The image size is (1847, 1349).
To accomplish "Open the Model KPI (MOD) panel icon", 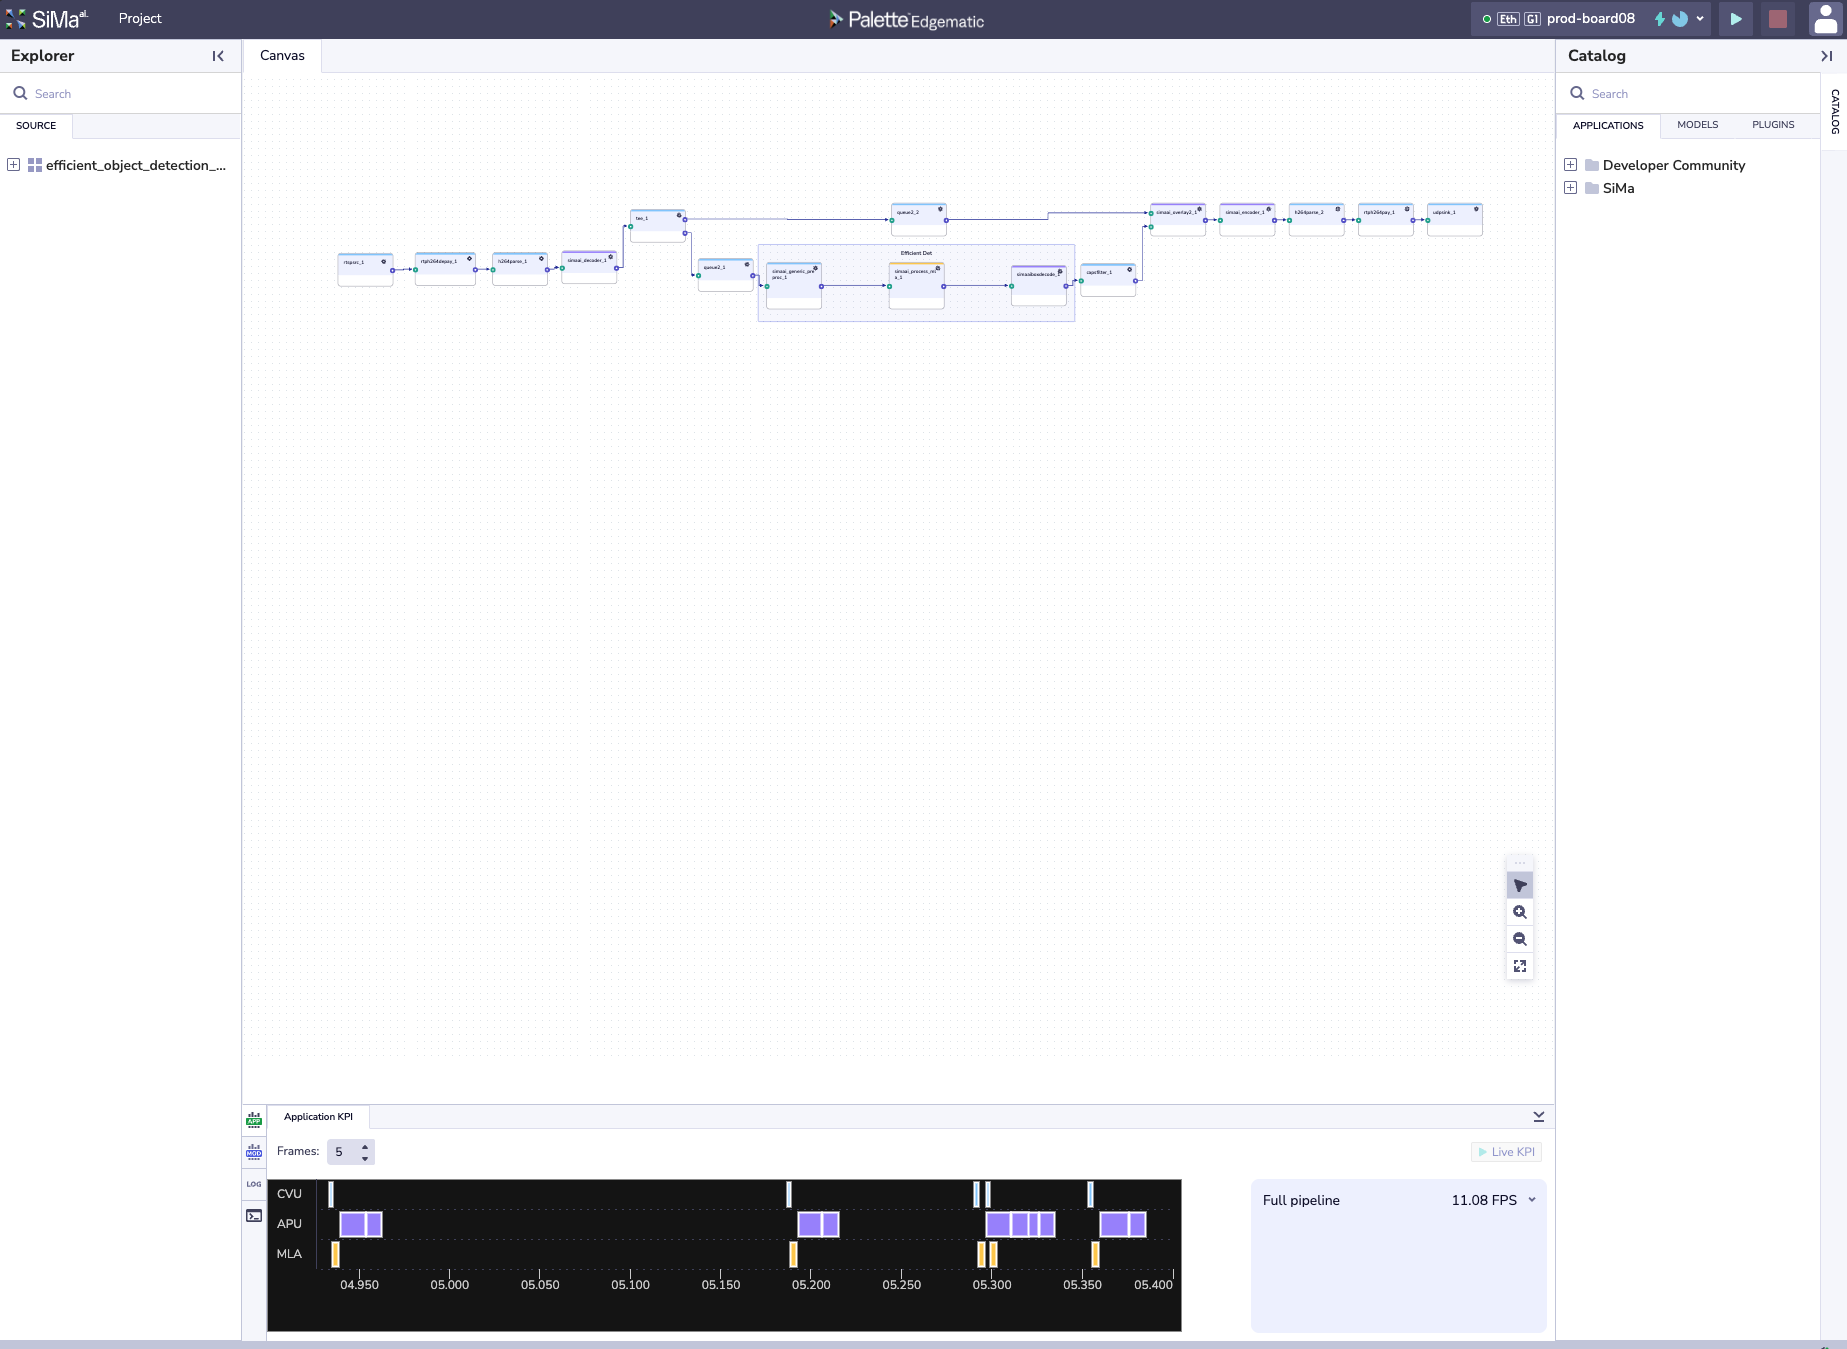I will [x=254, y=1152].
